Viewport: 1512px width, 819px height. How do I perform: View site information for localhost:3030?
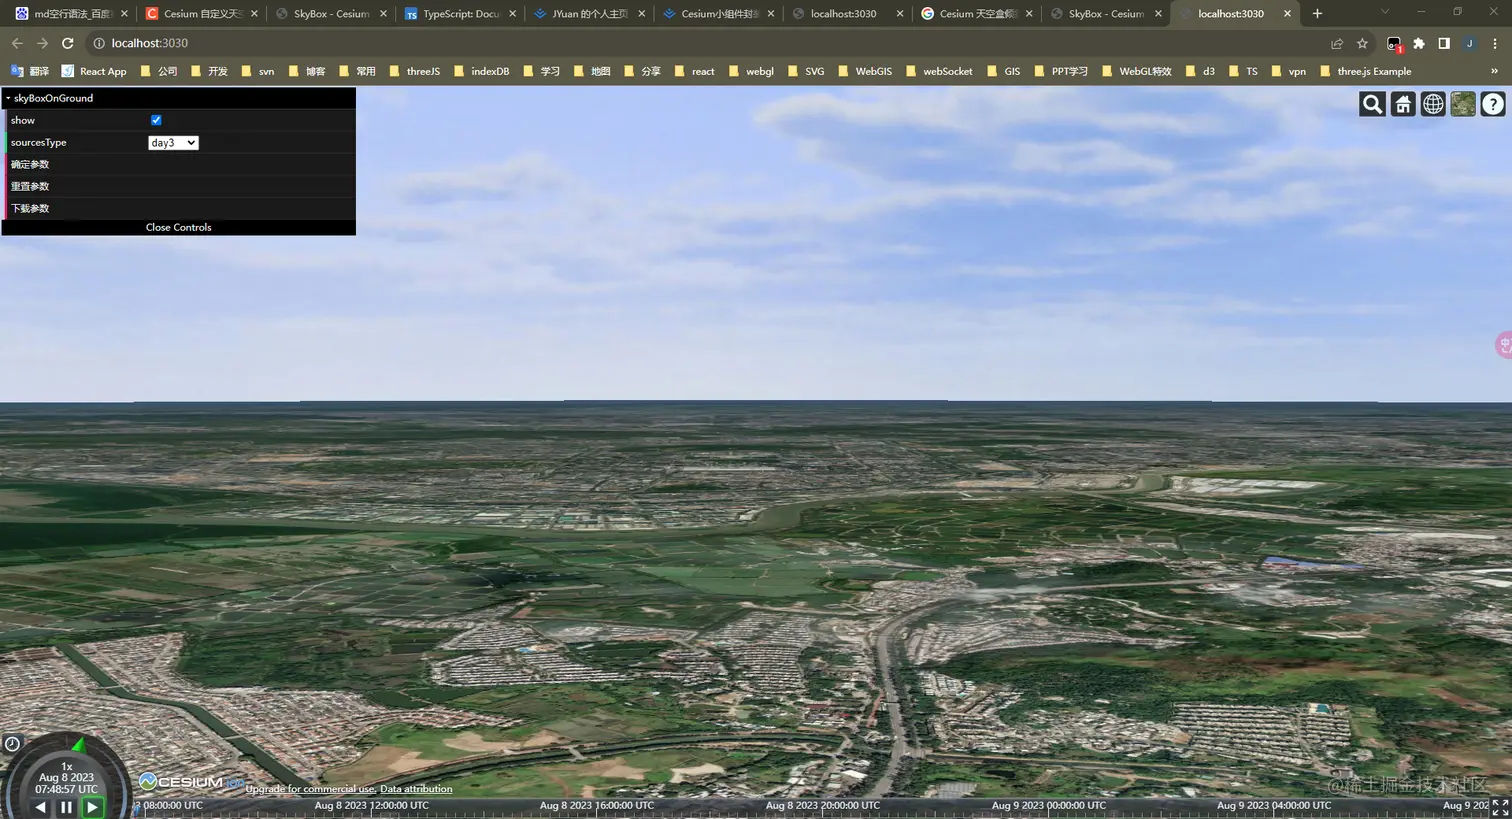pyautogui.click(x=99, y=43)
